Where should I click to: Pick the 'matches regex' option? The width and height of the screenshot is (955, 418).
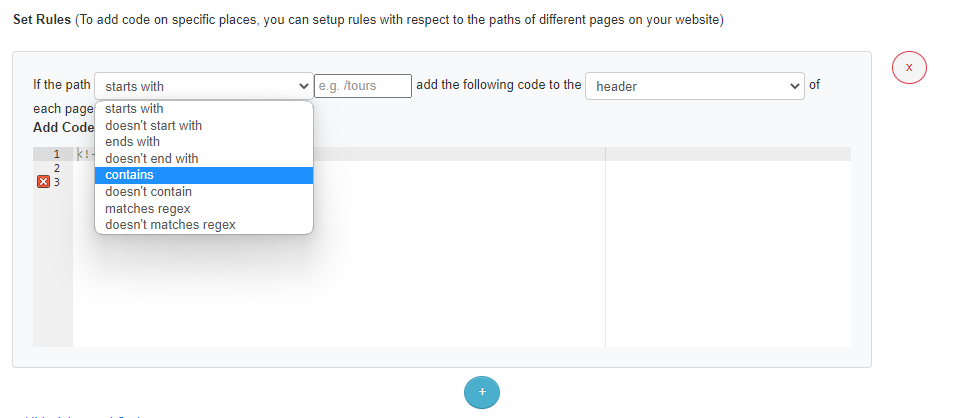coord(147,208)
